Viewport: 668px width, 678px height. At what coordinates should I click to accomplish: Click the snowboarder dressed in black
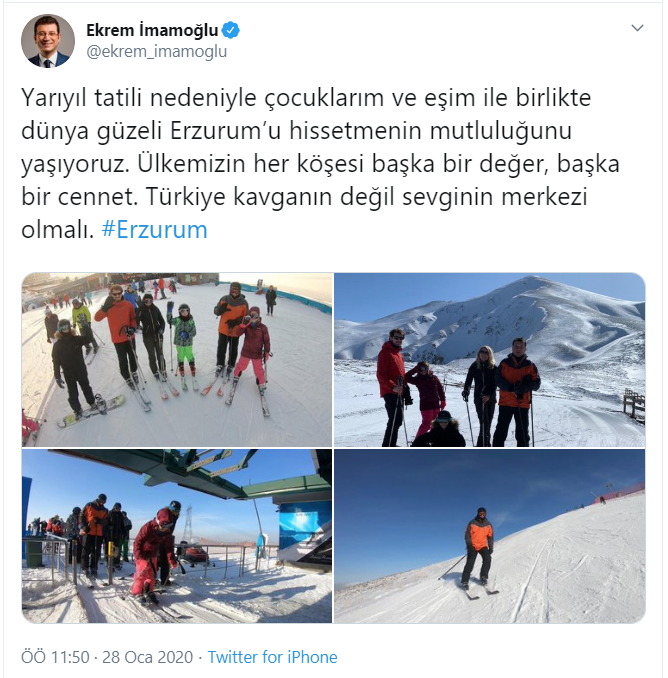click(73, 365)
